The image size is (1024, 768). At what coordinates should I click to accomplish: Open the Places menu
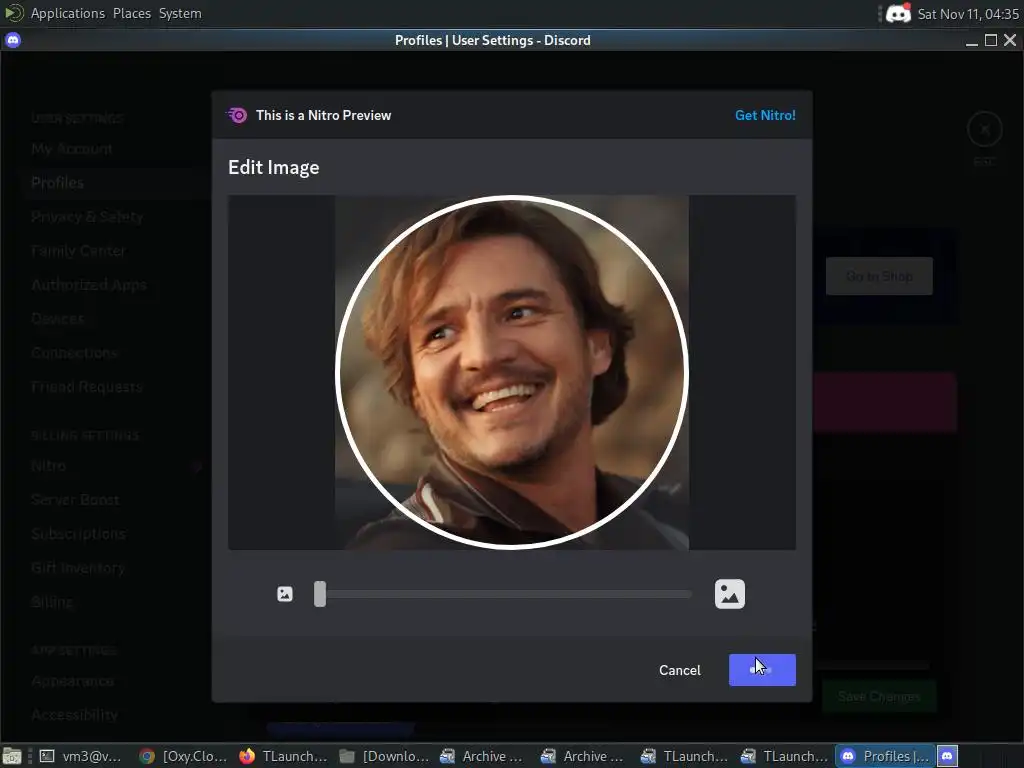(131, 13)
